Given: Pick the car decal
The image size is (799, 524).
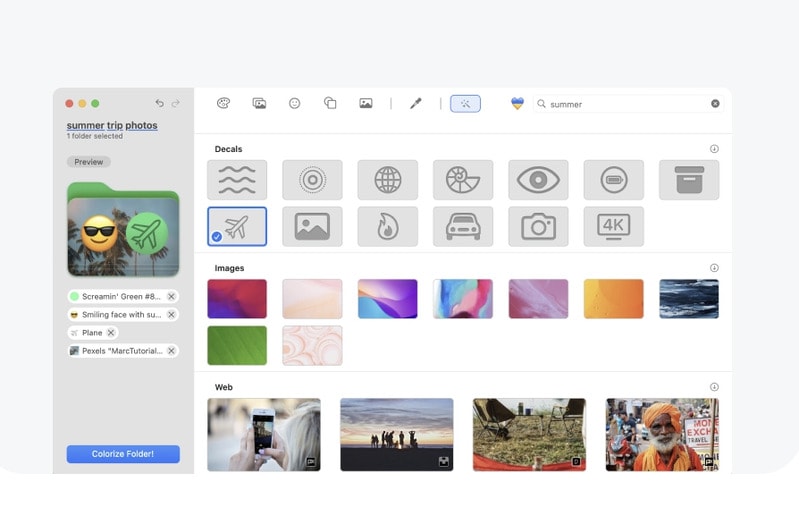Looking at the screenshot, I should click(x=463, y=227).
